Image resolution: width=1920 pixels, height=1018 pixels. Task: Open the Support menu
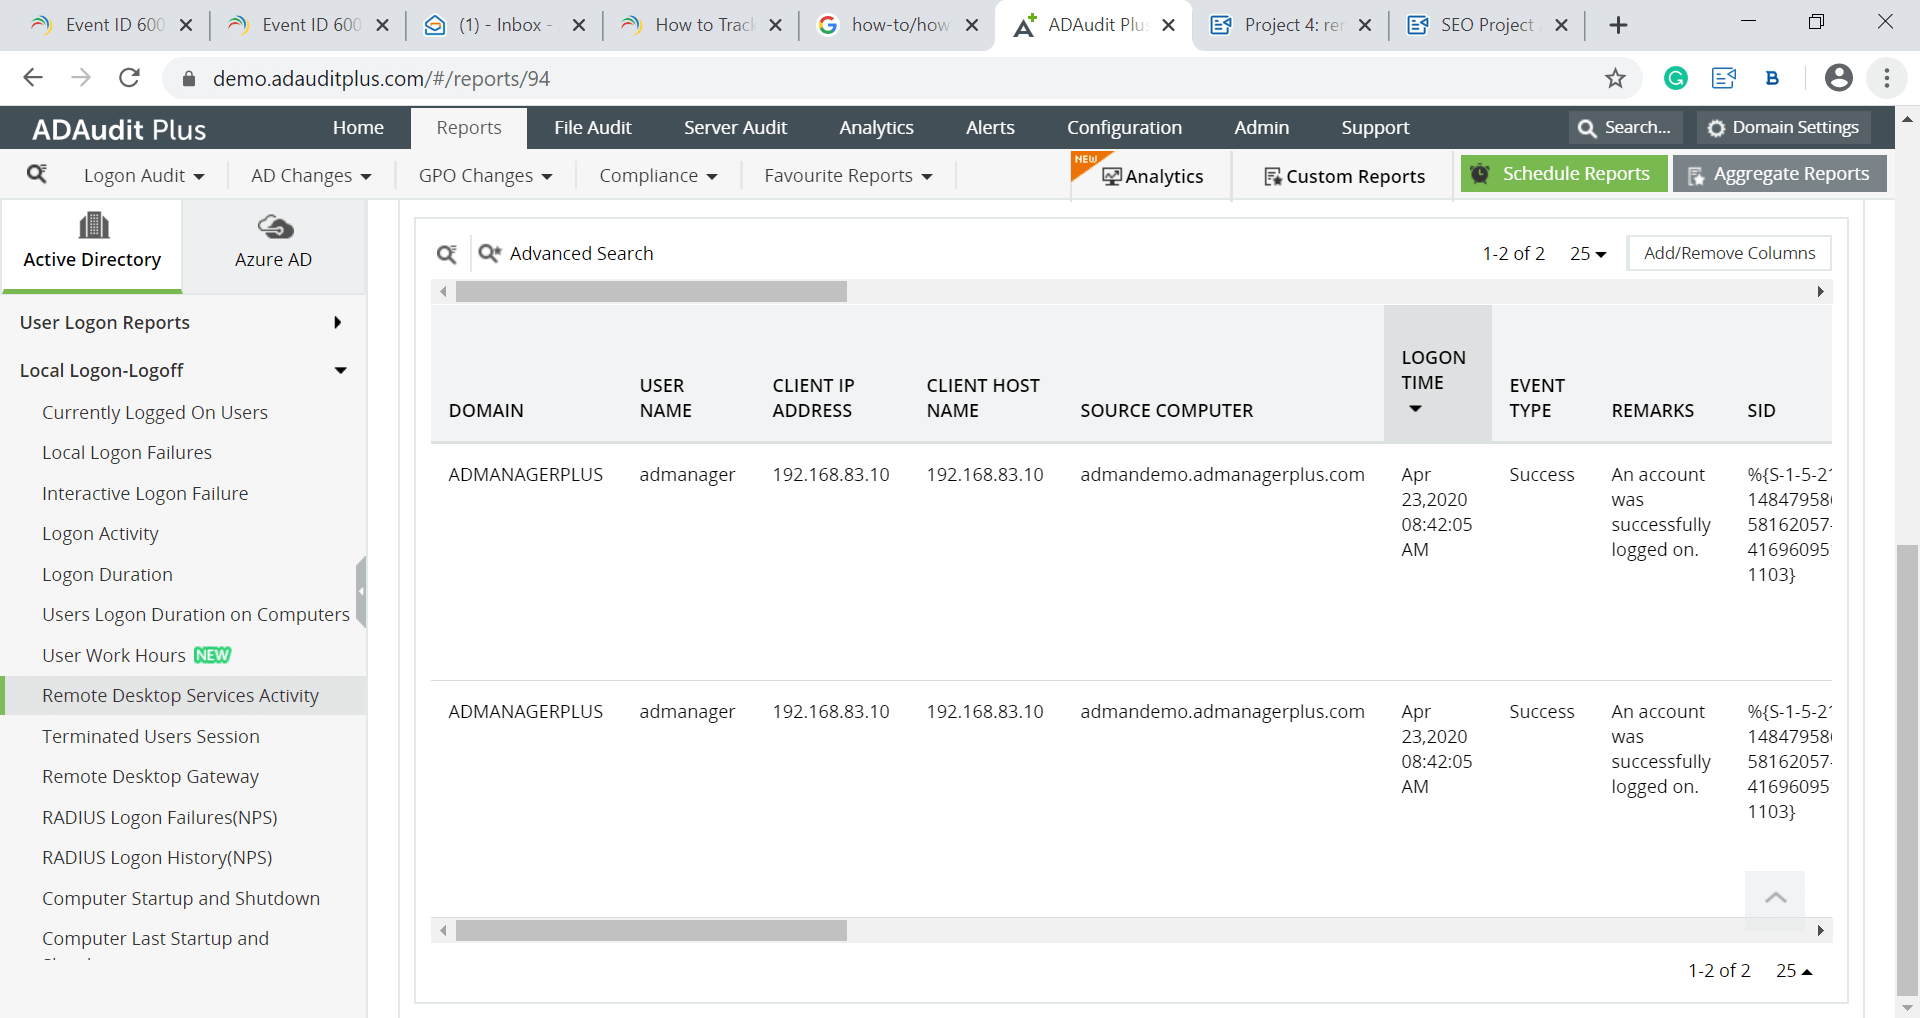[1375, 128]
